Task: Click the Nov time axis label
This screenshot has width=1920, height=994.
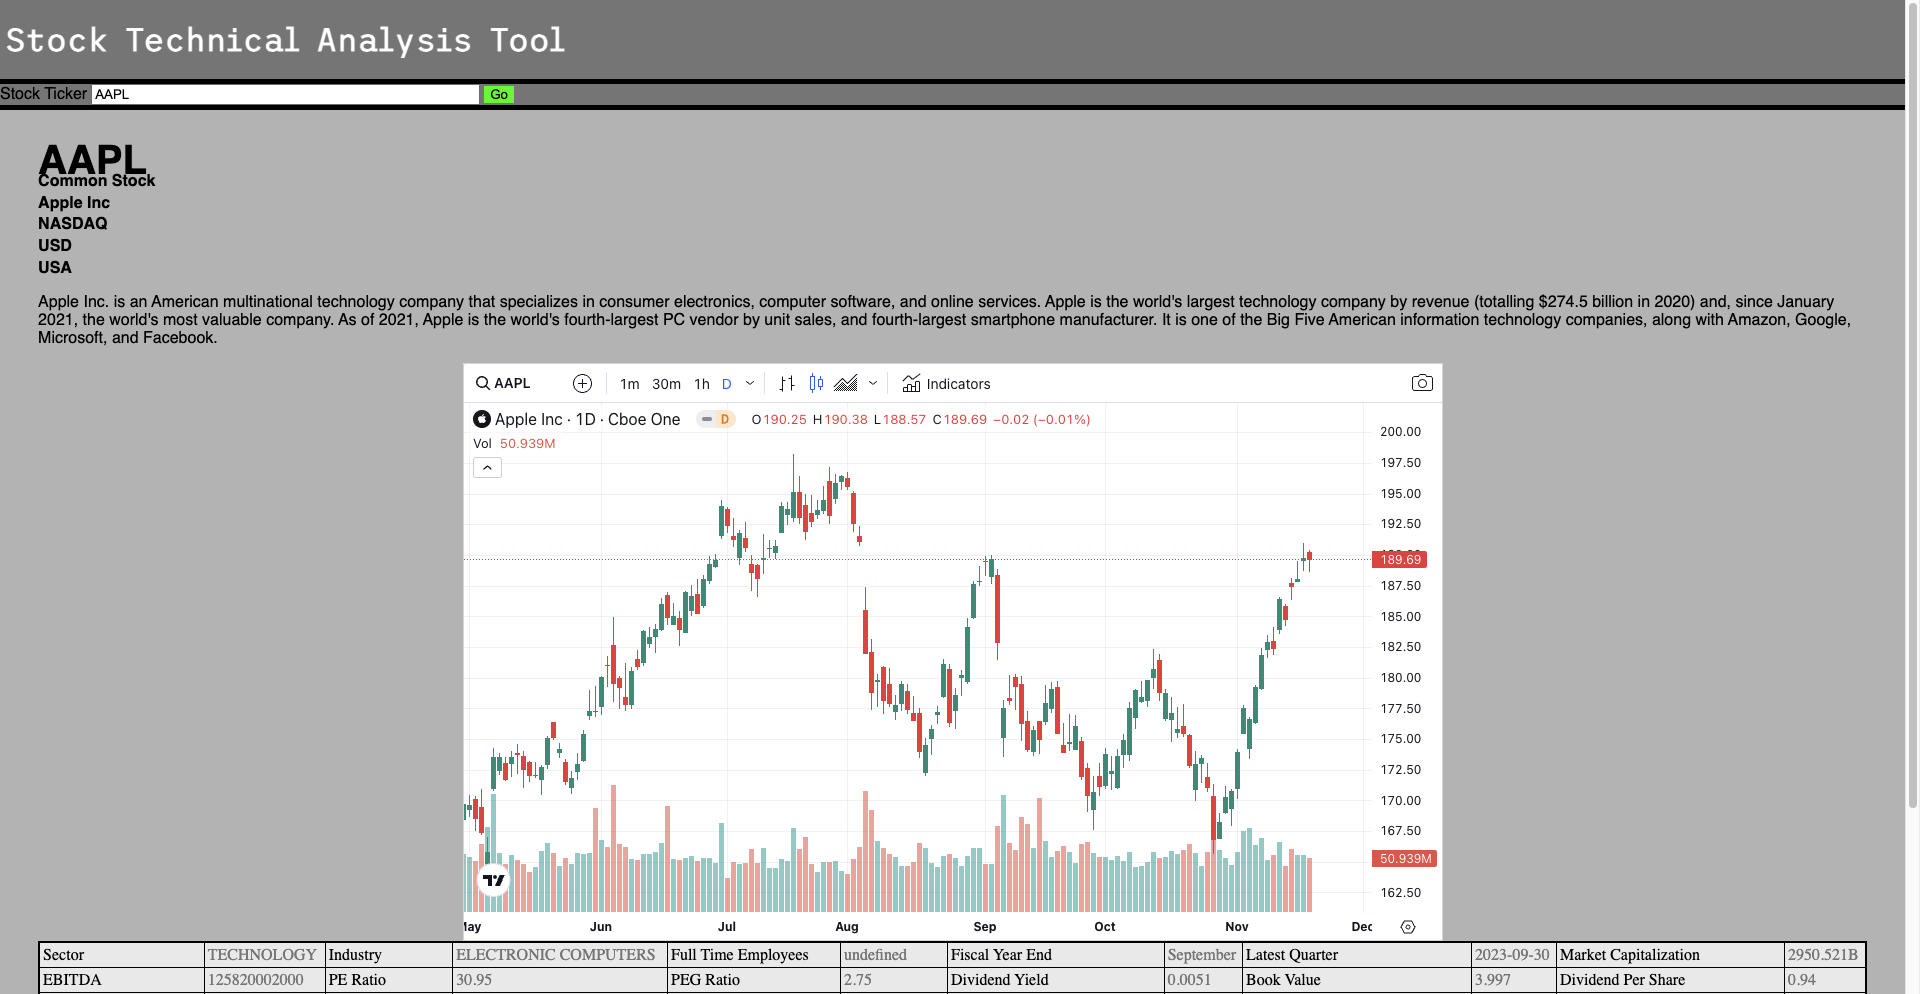Action: tap(1237, 927)
